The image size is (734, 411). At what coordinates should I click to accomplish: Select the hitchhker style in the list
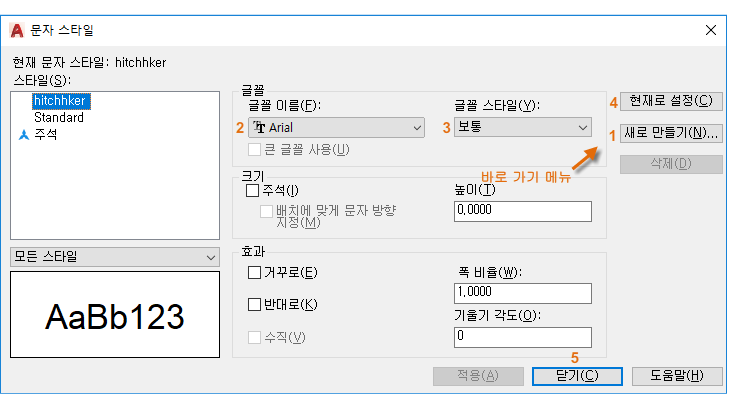[61, 101]
